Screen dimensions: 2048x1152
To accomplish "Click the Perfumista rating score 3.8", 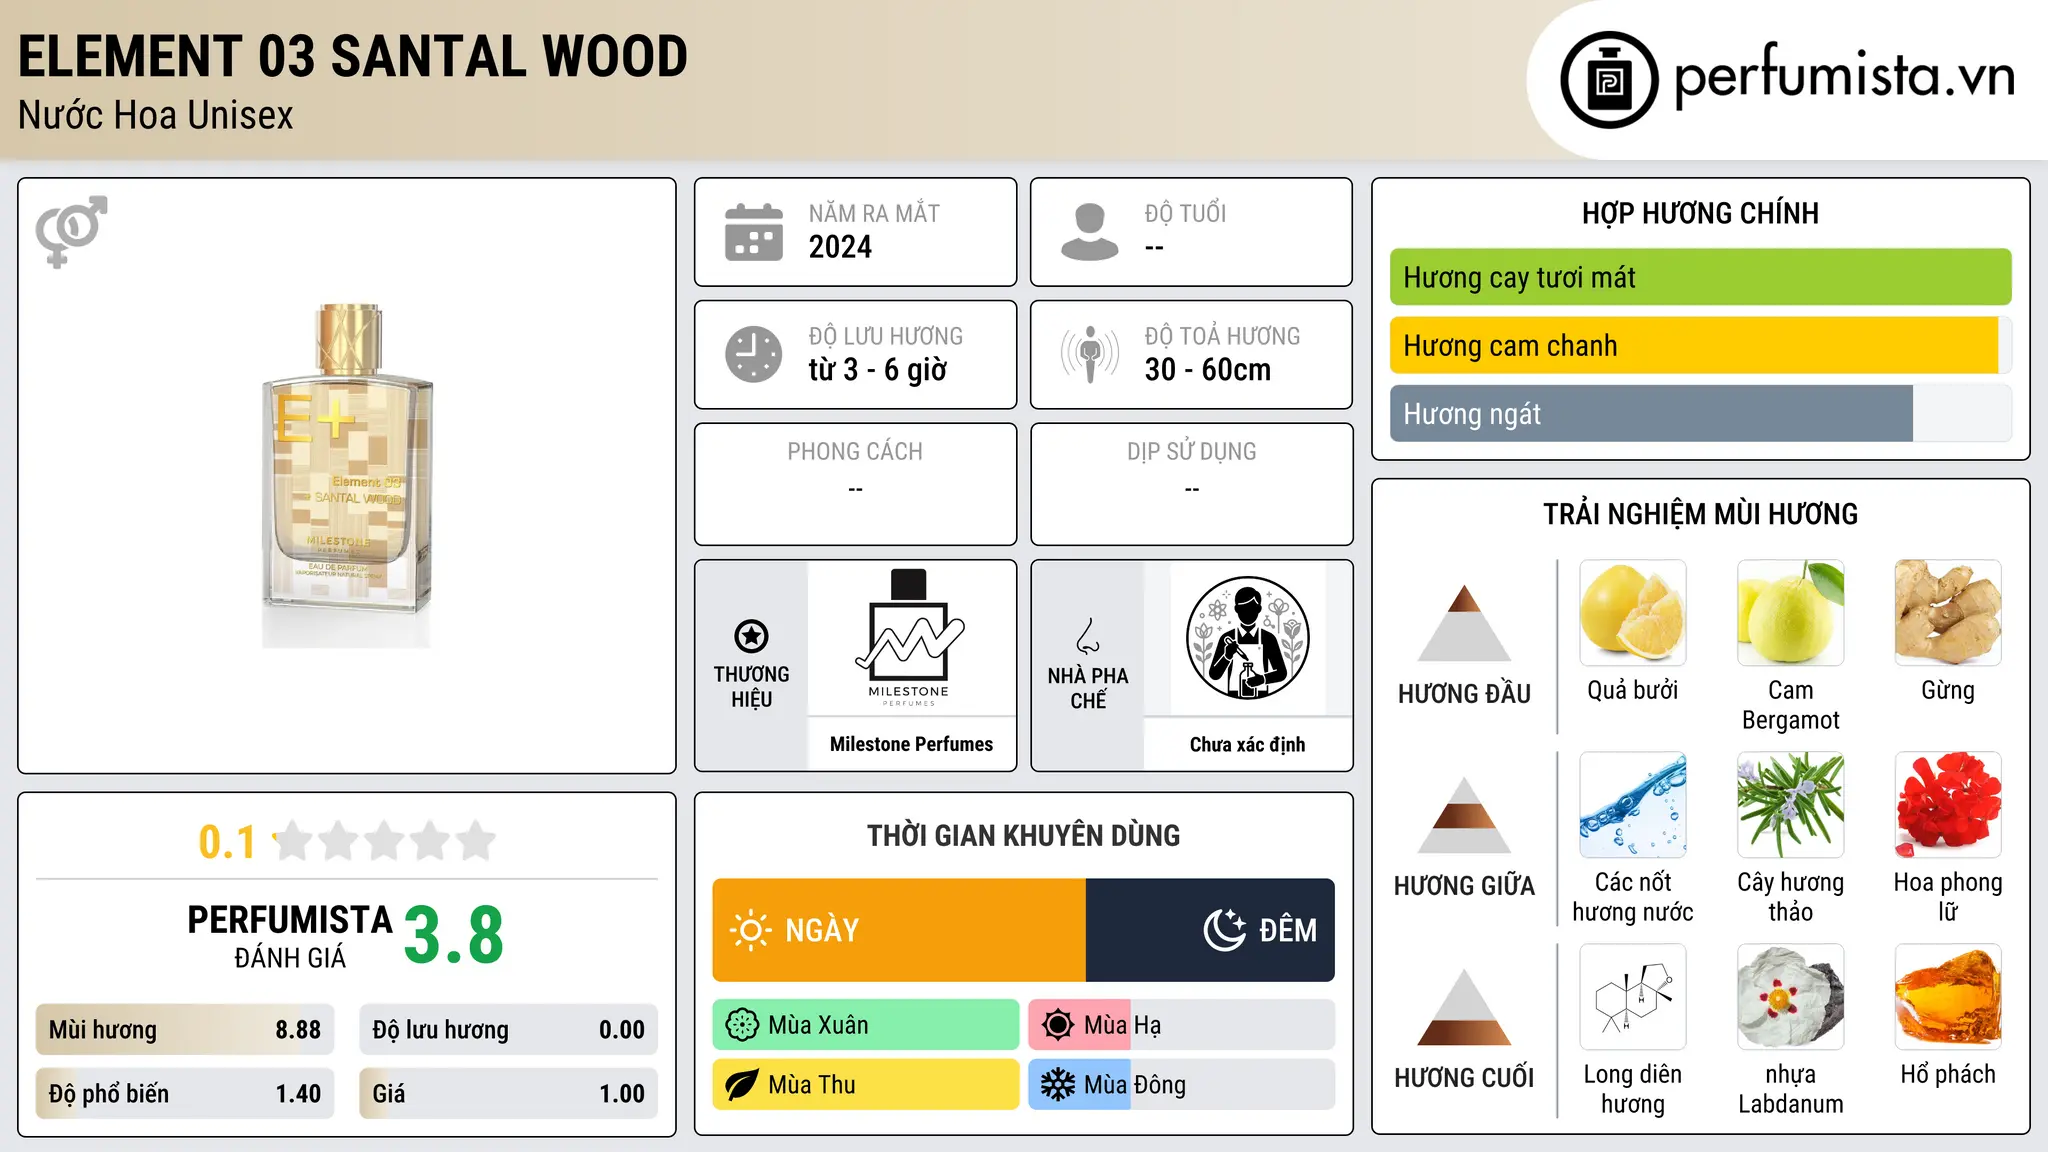I will pos(454,936).
